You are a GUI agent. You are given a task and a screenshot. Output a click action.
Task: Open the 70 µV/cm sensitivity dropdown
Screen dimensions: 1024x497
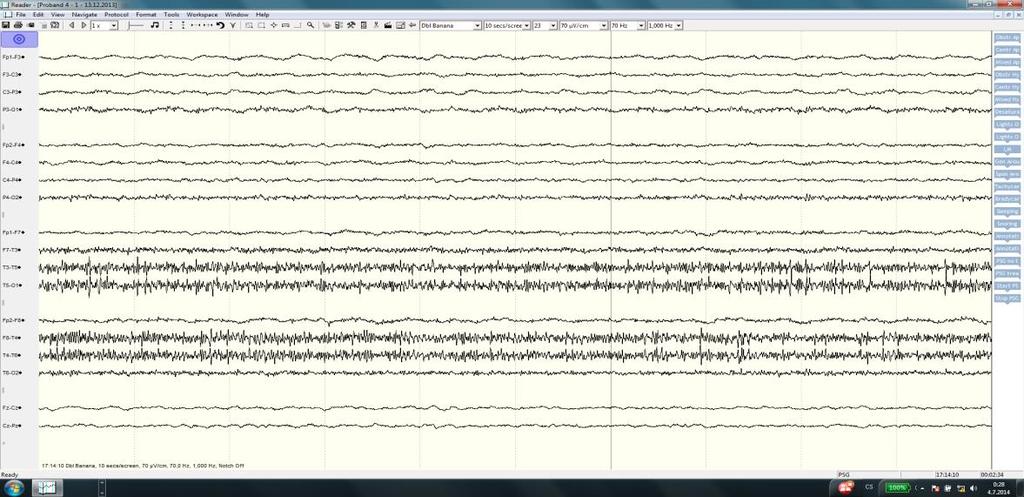coord(603,25)
